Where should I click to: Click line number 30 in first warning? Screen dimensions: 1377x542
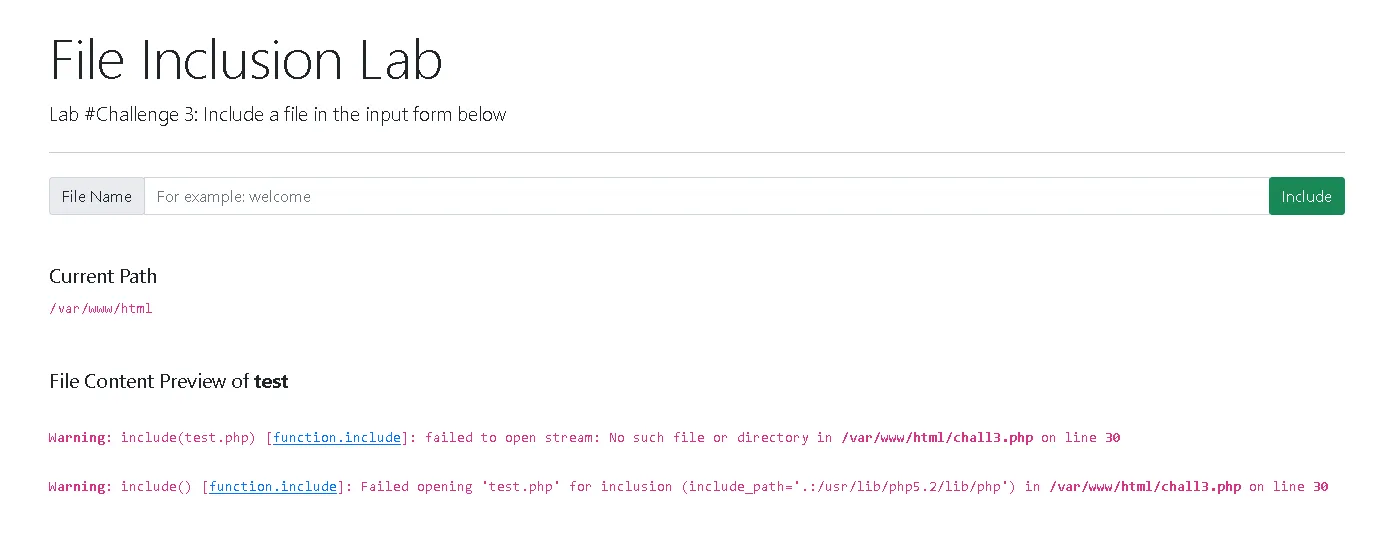(x=1112, y=438)
